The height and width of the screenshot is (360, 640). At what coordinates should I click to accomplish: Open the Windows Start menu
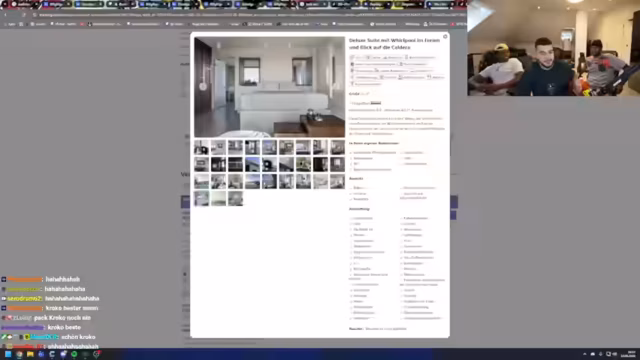(8, 354)
